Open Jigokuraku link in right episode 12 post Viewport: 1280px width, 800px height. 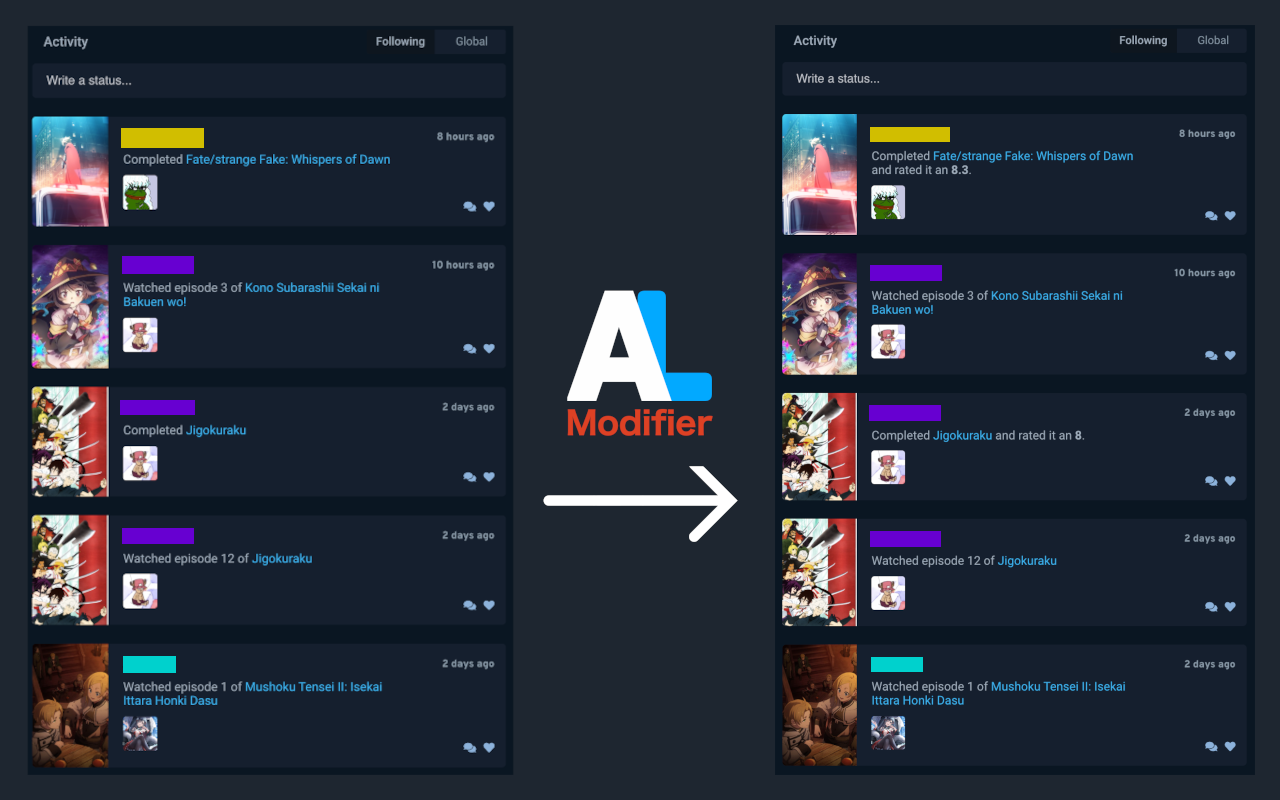[x=1027, y=561]
